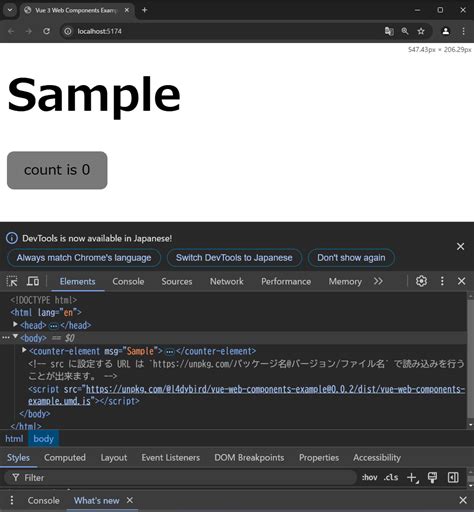Open a new browser tab
Image resolution: width=474 pixels, height=512 pixels.
click(144, 10)
